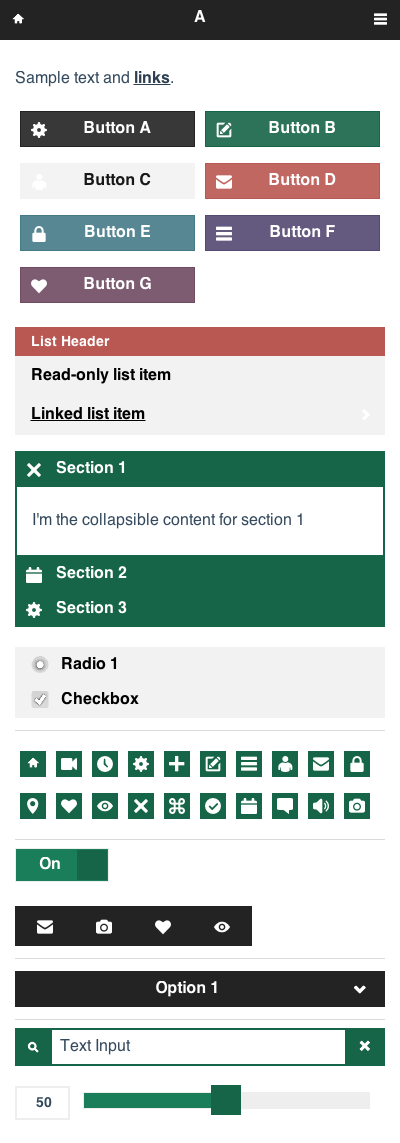Click the command symbol icon in the grid
Screen dimensions: 400x1143
177,806
